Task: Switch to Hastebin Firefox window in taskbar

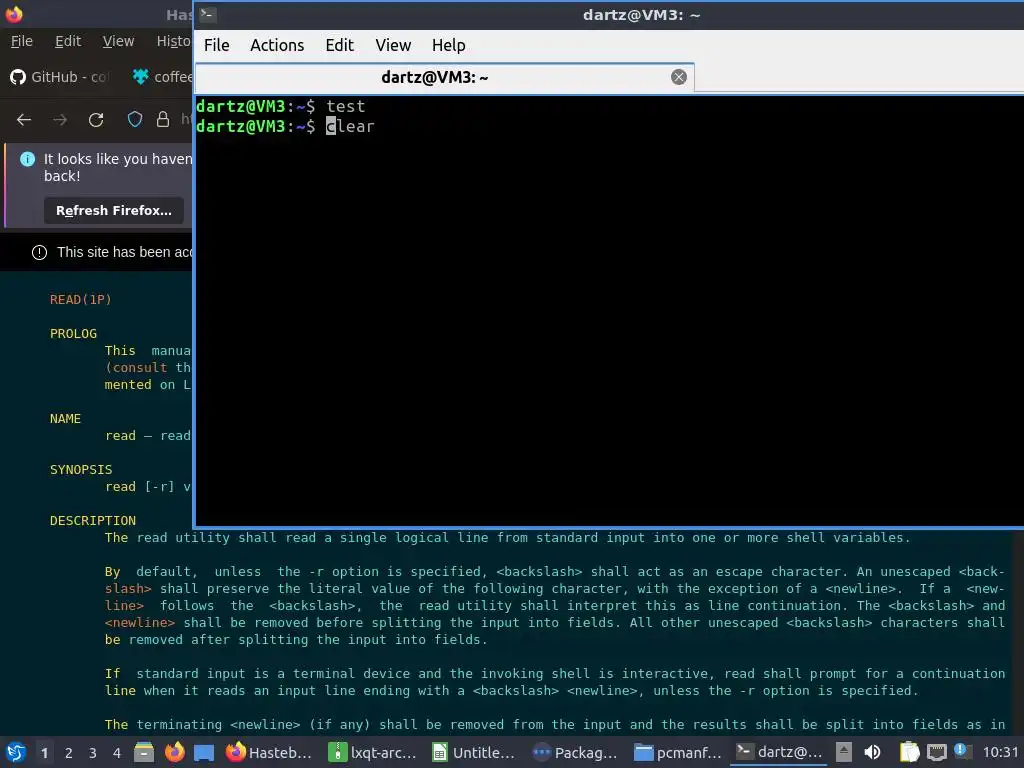Action: (x=268, y=752)
